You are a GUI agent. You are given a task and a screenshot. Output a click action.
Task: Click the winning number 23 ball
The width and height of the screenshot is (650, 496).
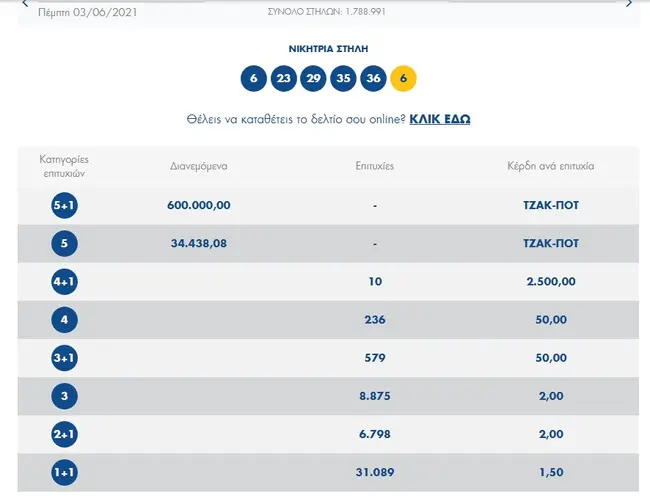[x=284, y=79]
